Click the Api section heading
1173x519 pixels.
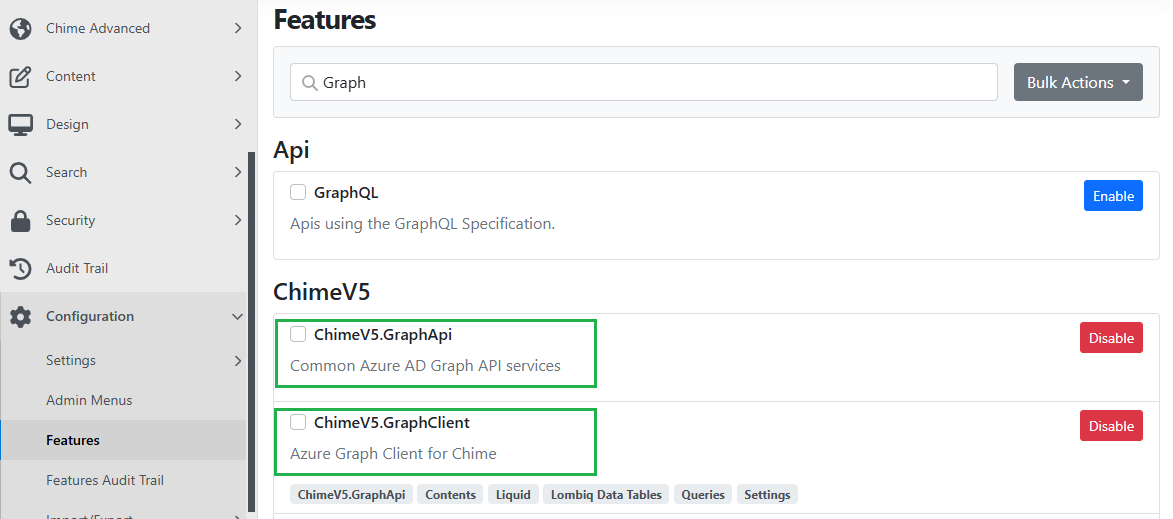pyautogui.click(x=292, y=150)
